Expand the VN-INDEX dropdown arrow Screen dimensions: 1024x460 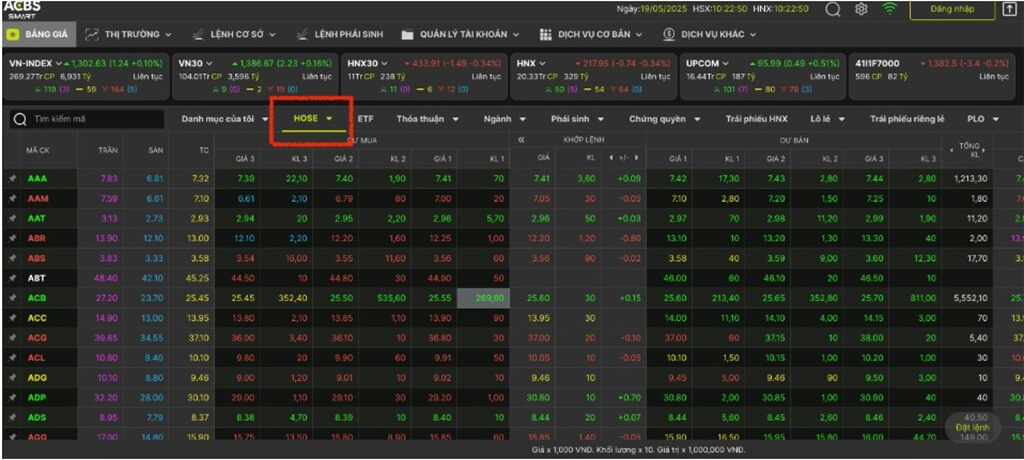point(58,64)
